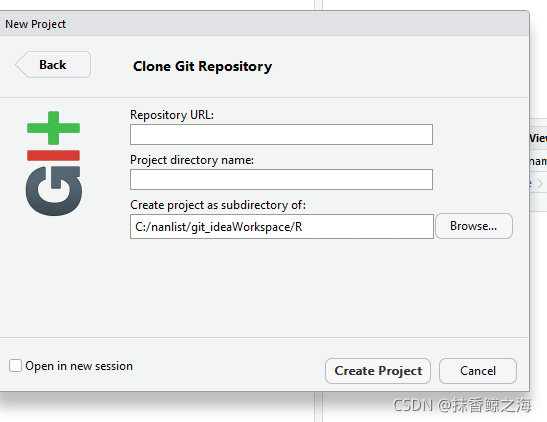Expand the chevron arrow in the background pane

pos(540,183)
